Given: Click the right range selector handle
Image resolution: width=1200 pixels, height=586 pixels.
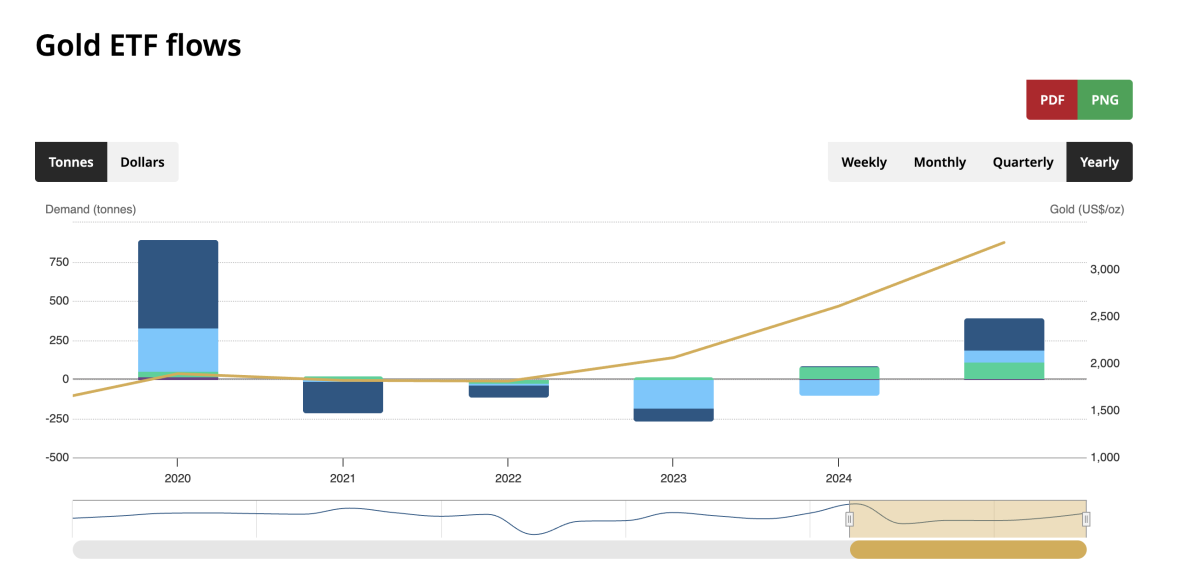Looking at the screenshot, I should coord(1085,519).
